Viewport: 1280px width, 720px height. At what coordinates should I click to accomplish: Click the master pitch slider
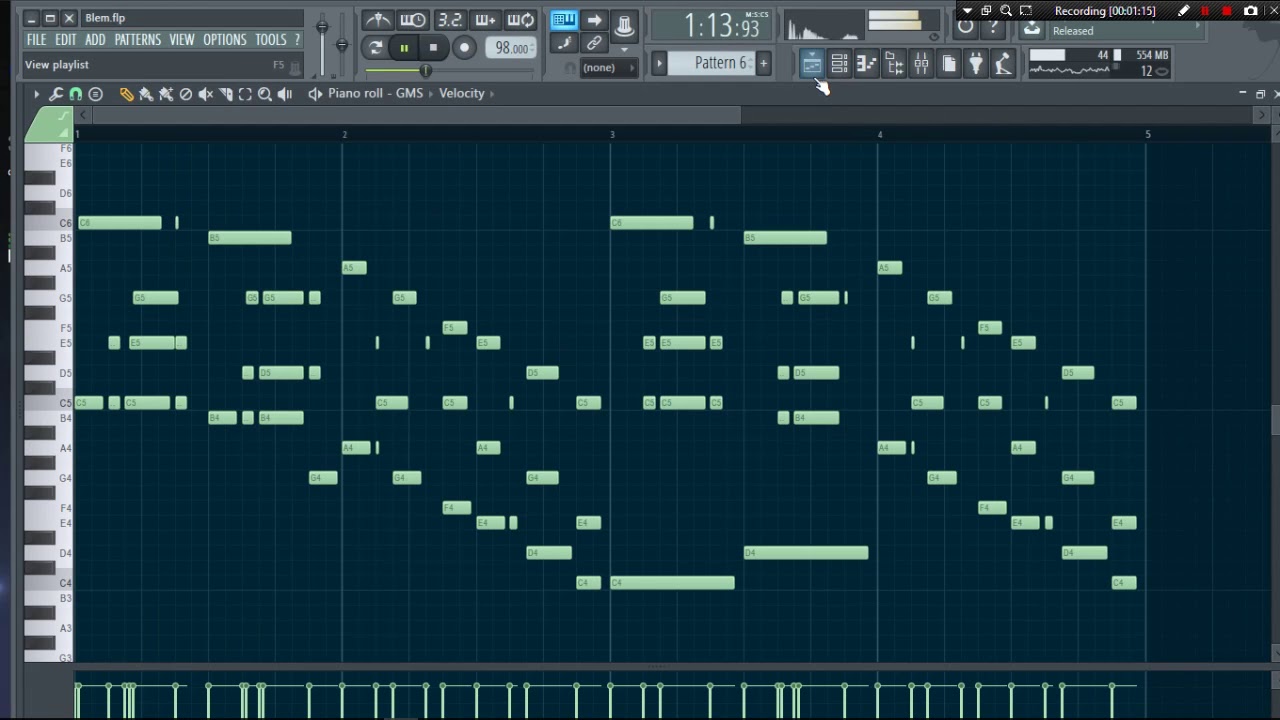click(x=342, y=45)
